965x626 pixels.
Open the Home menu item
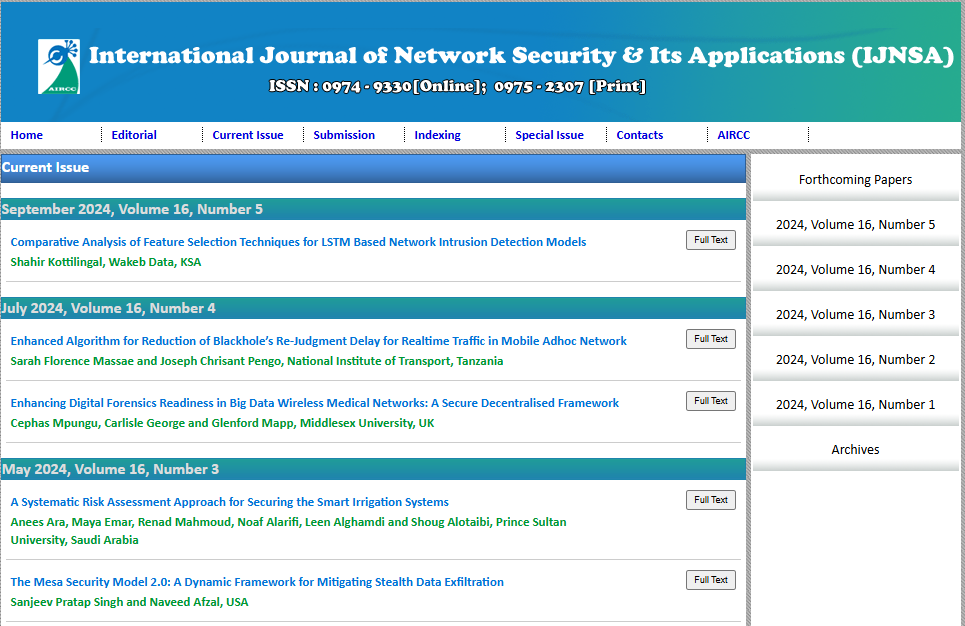tap(26, 135)
